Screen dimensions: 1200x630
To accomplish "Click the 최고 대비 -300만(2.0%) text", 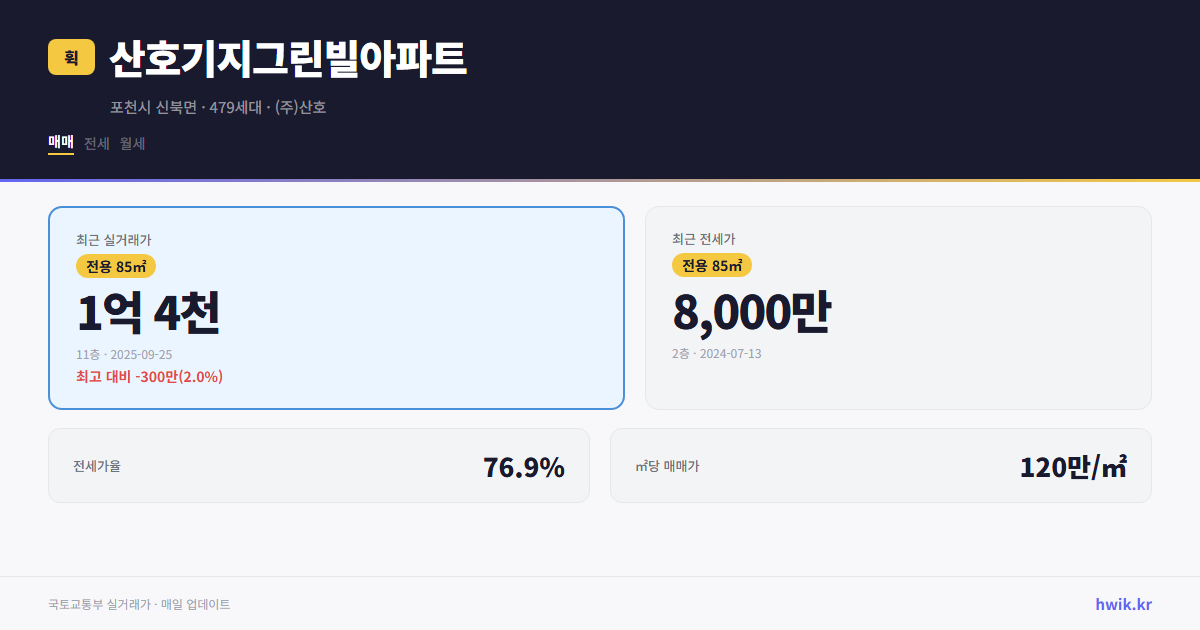I will point(150,377).
